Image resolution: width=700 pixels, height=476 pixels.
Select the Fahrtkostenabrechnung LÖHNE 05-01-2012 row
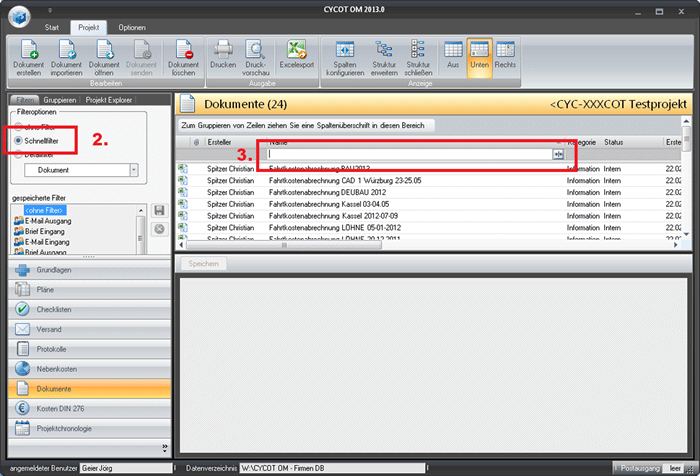tap(429, 228)
